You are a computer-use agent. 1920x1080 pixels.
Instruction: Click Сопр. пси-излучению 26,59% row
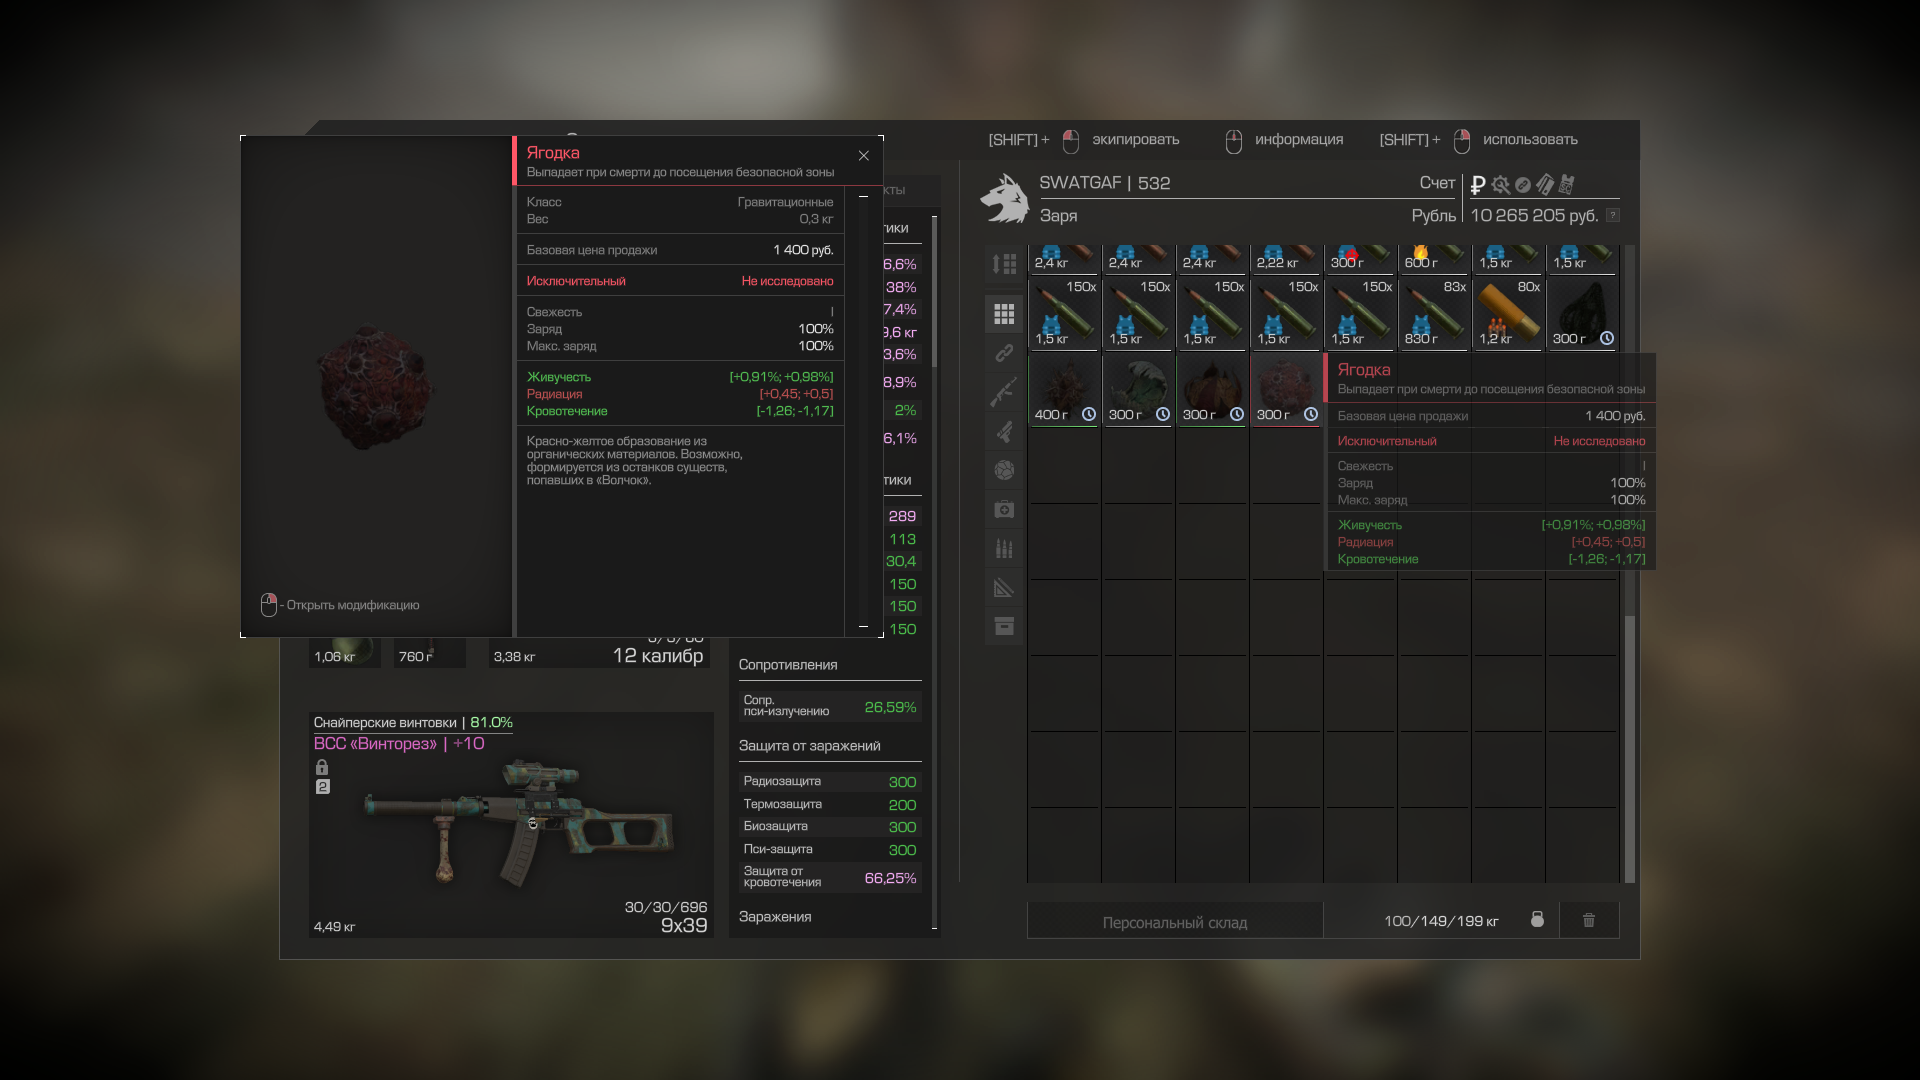(x=830, y=706)
